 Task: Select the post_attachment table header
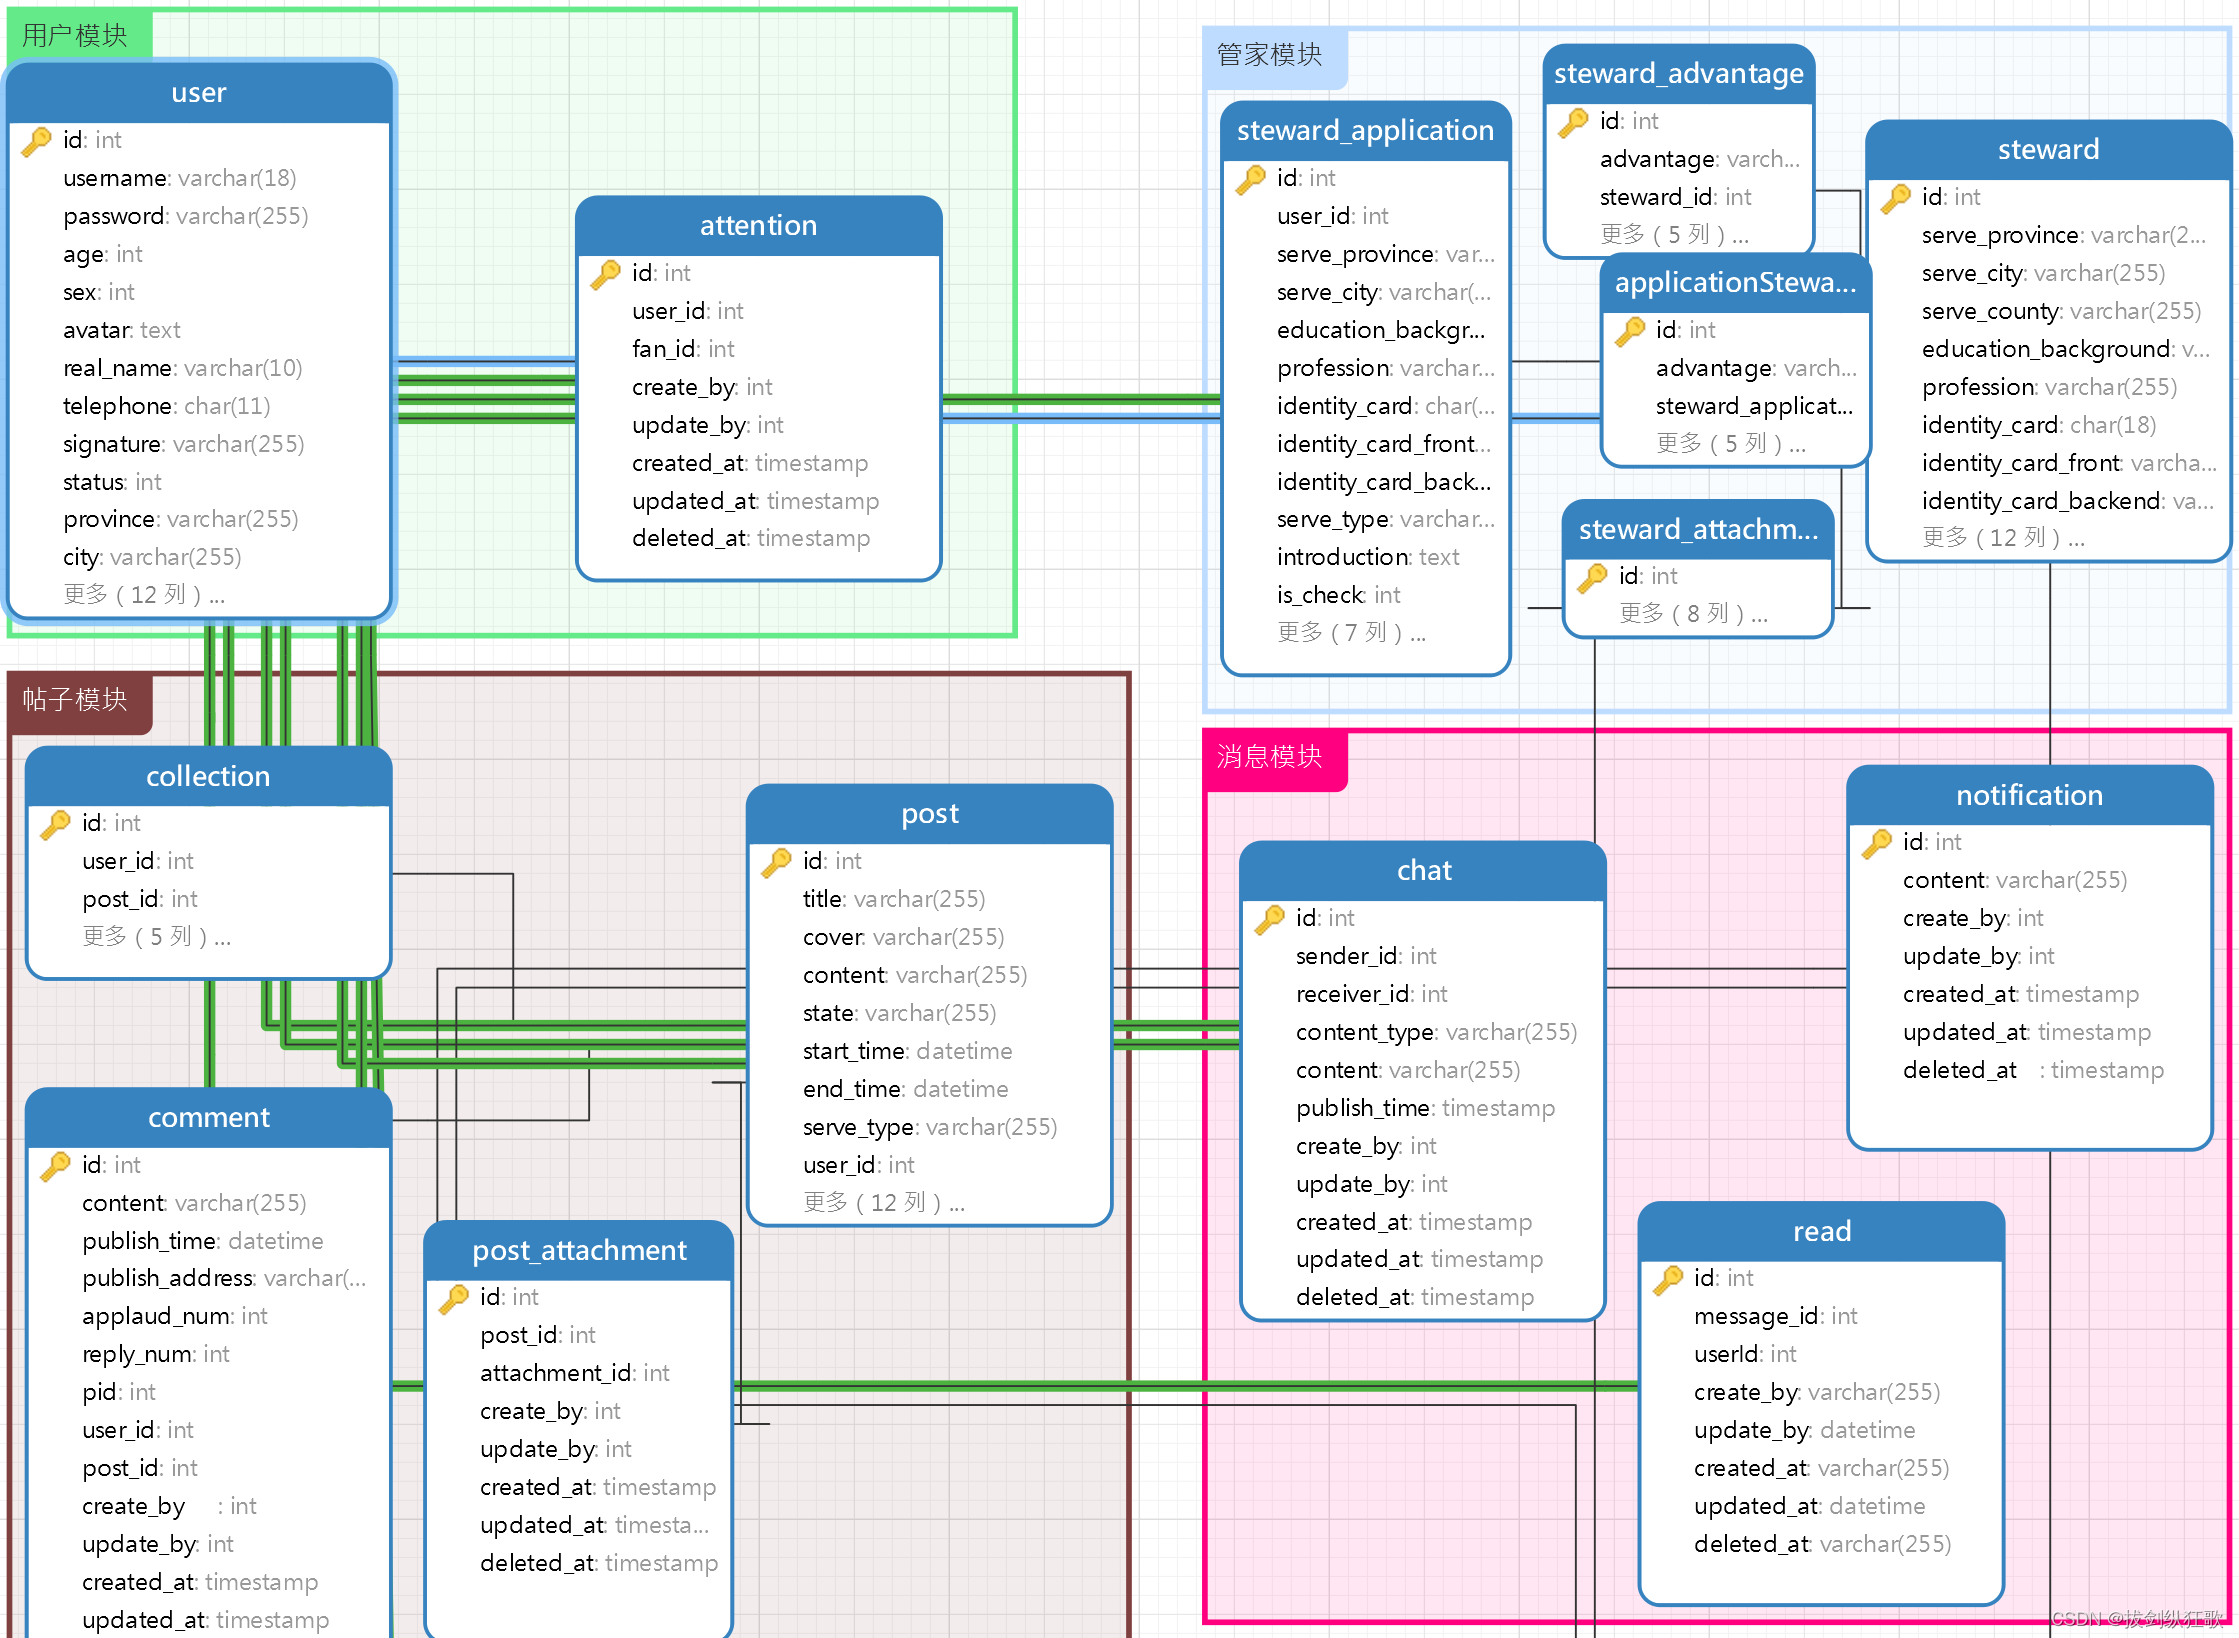point(579,1251)
